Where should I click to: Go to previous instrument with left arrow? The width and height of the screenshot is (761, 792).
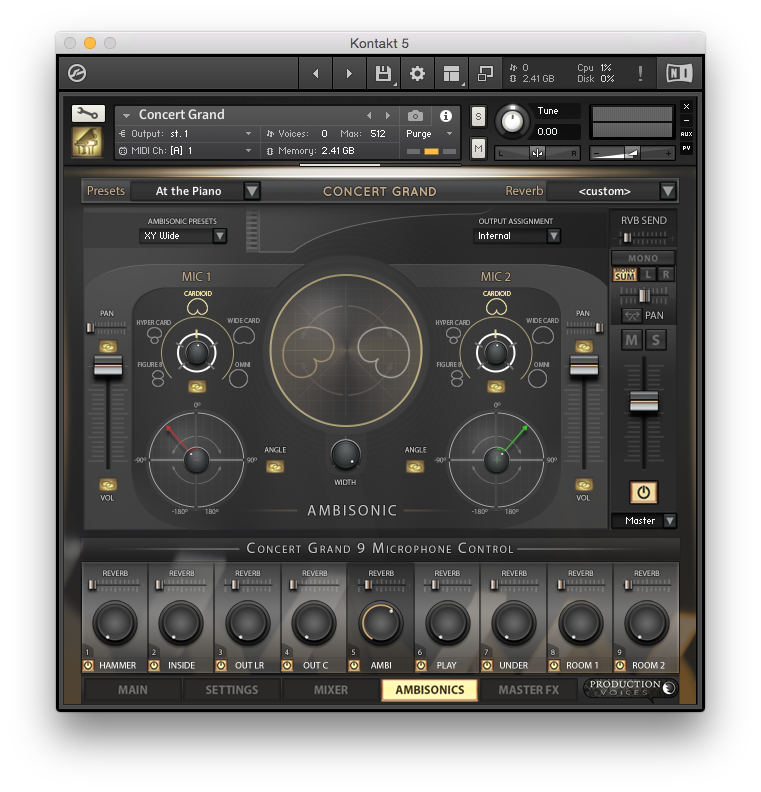[316, 74]
